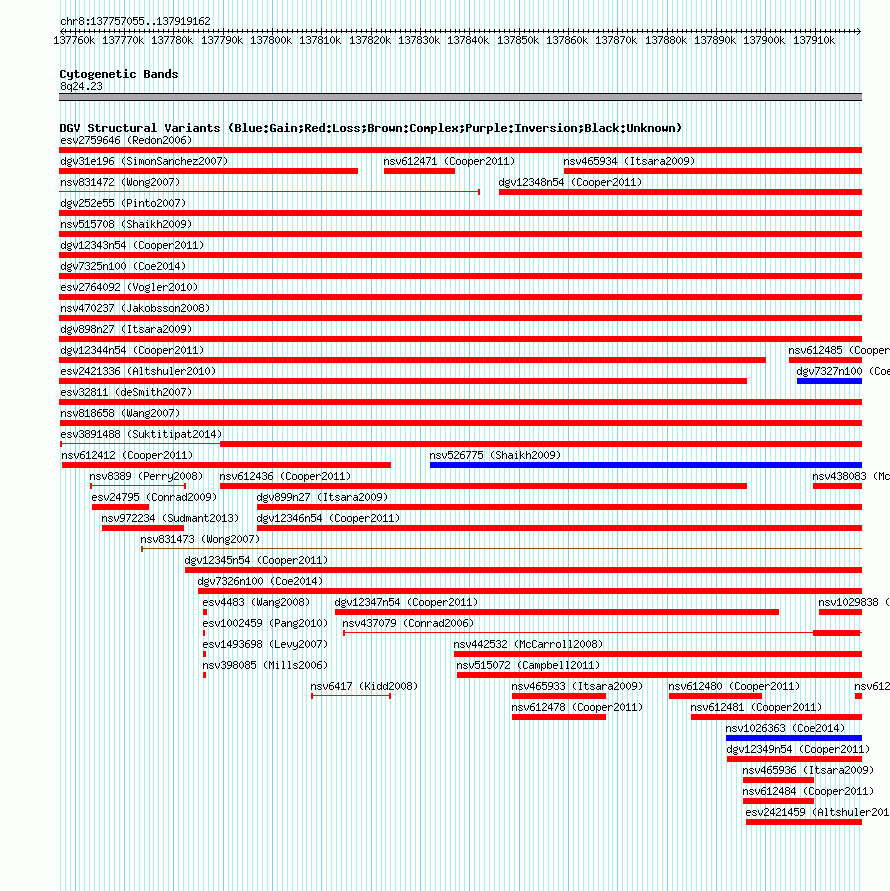Click the DGV Structural Variants track title
This screenshot has width=890, height=891.
pos(371,128)
